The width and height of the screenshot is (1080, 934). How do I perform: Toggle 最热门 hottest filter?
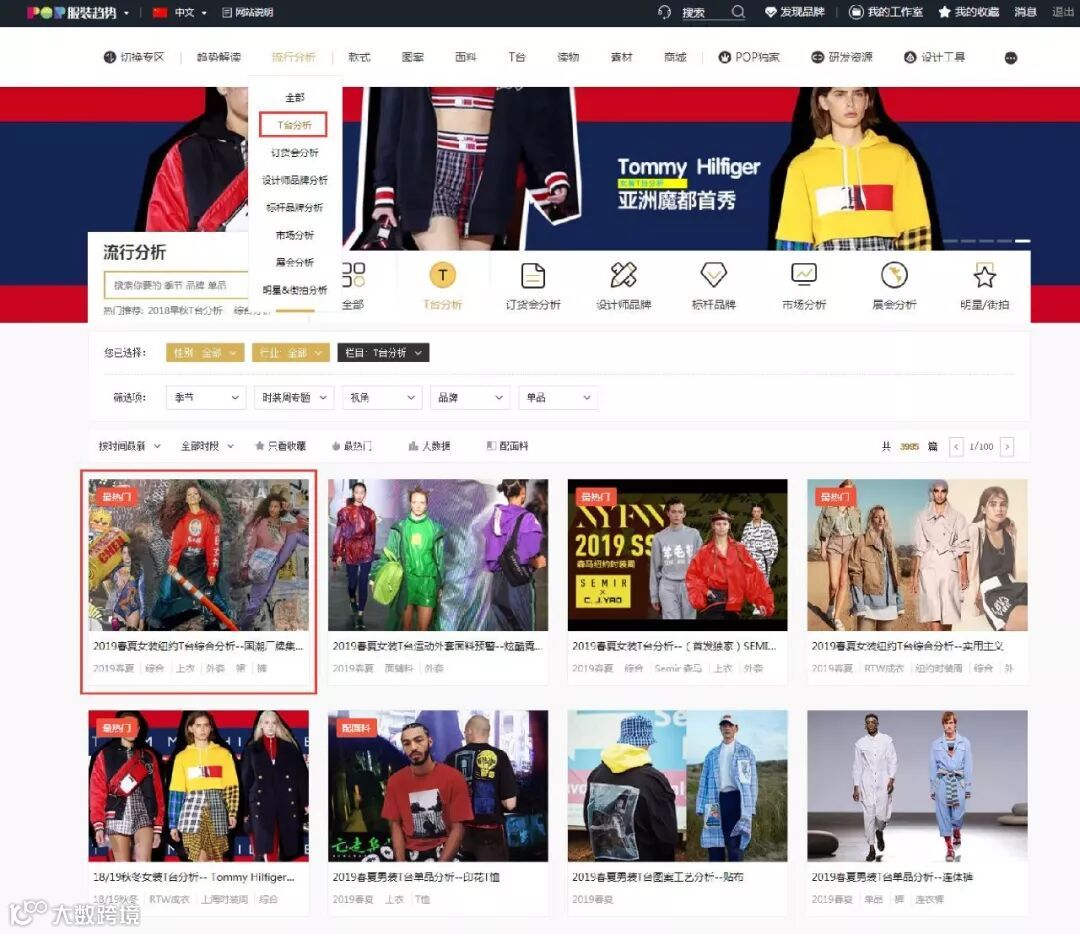[351, 446]
